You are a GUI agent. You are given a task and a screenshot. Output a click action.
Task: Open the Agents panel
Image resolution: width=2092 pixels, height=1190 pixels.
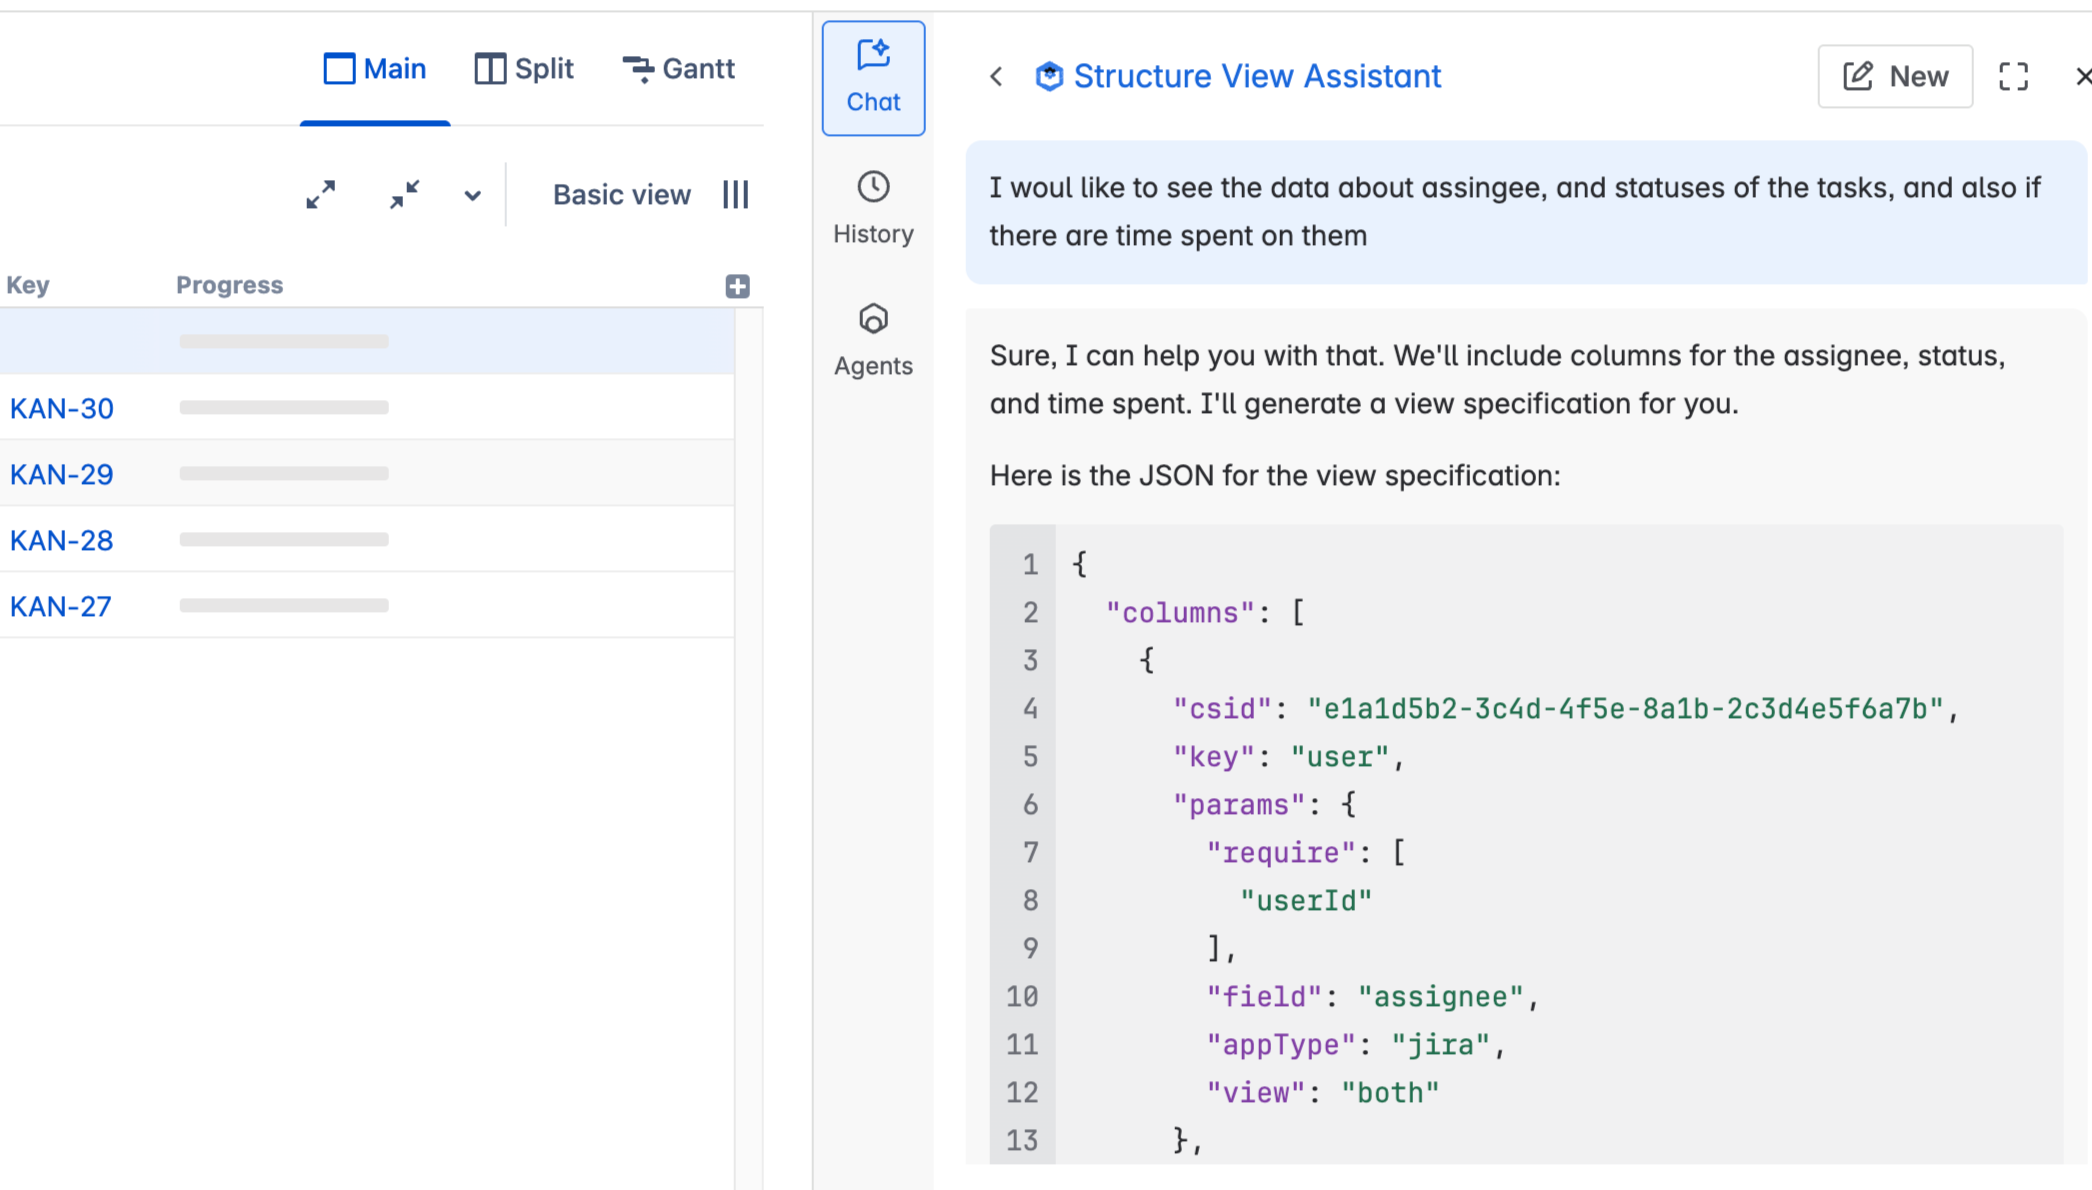pyautogui.click(x=873, y=340)
